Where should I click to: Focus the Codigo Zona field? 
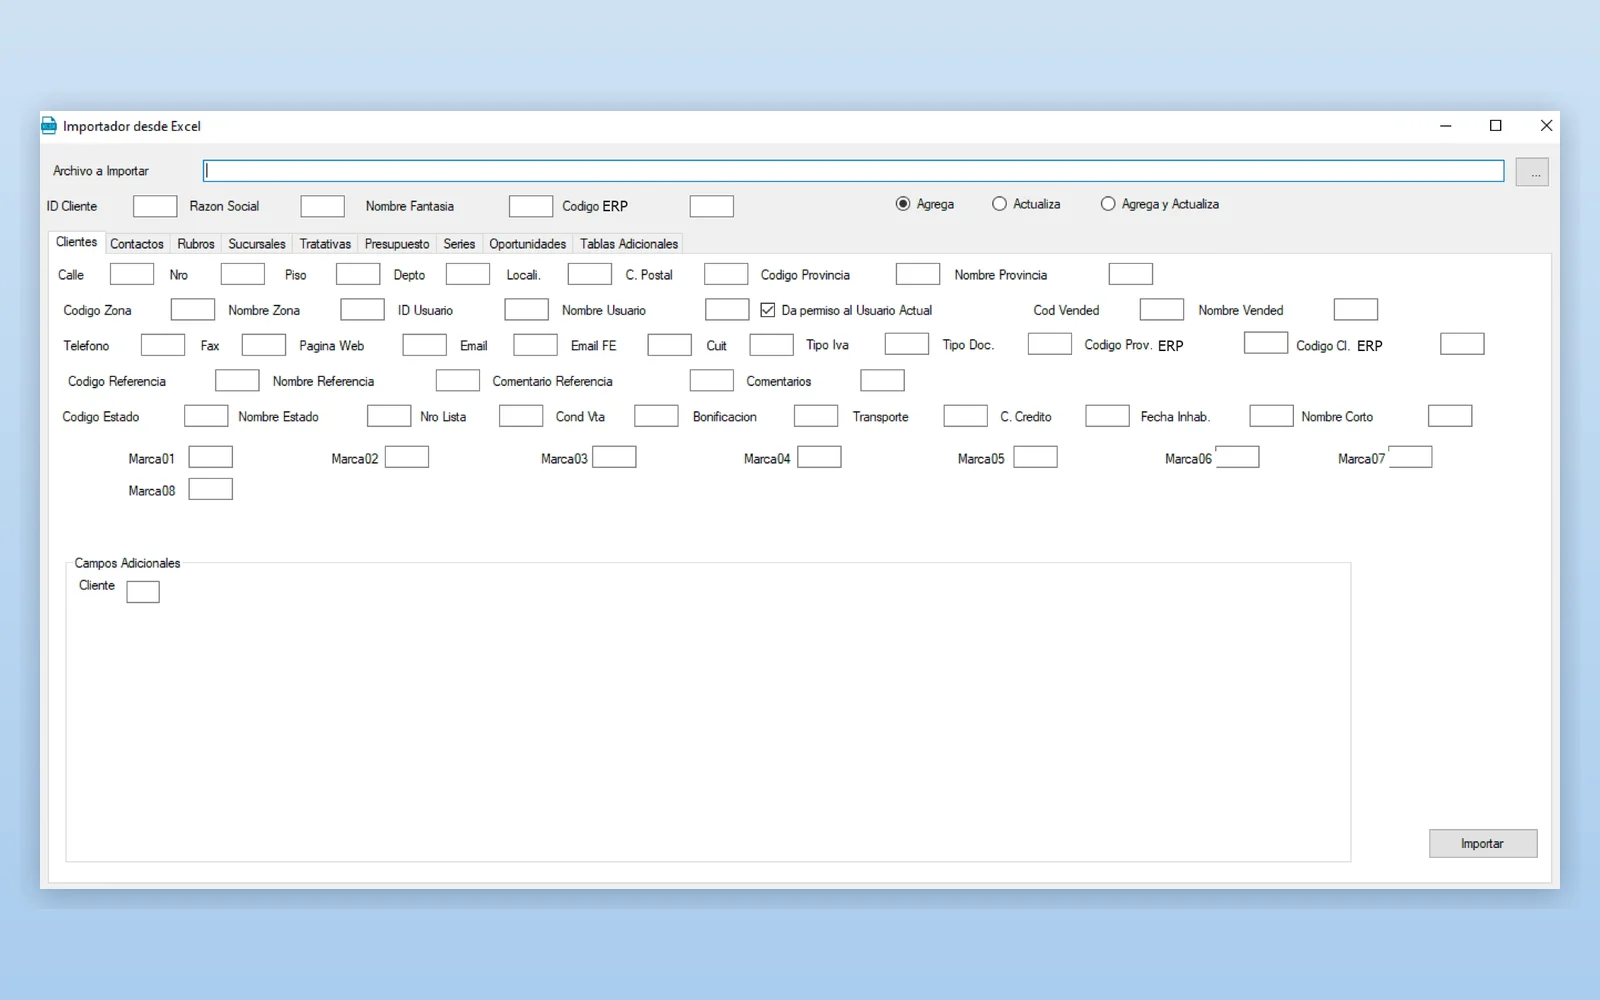pos(193,310)
